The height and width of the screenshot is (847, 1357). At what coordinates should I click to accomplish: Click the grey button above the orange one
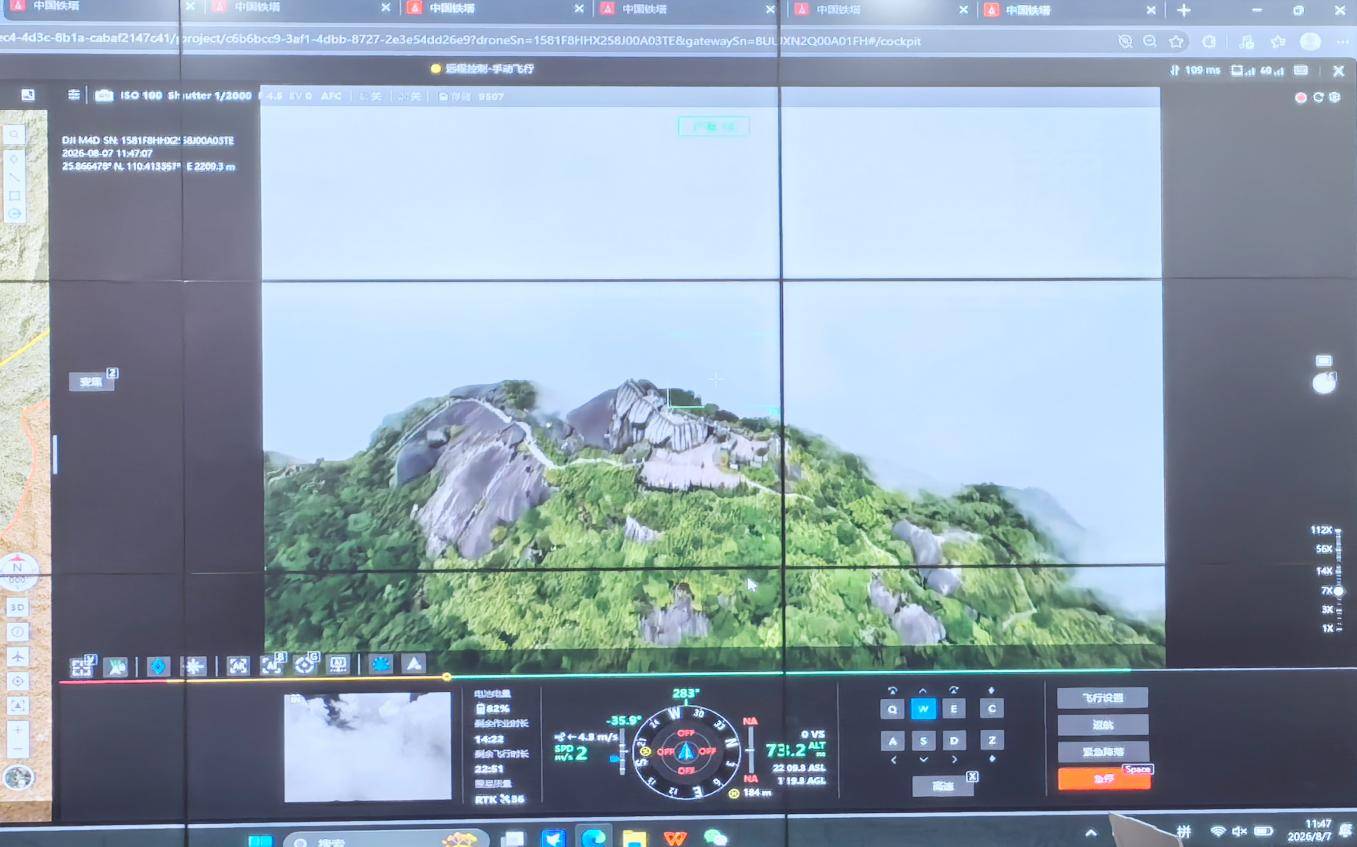pos(1103,752)
